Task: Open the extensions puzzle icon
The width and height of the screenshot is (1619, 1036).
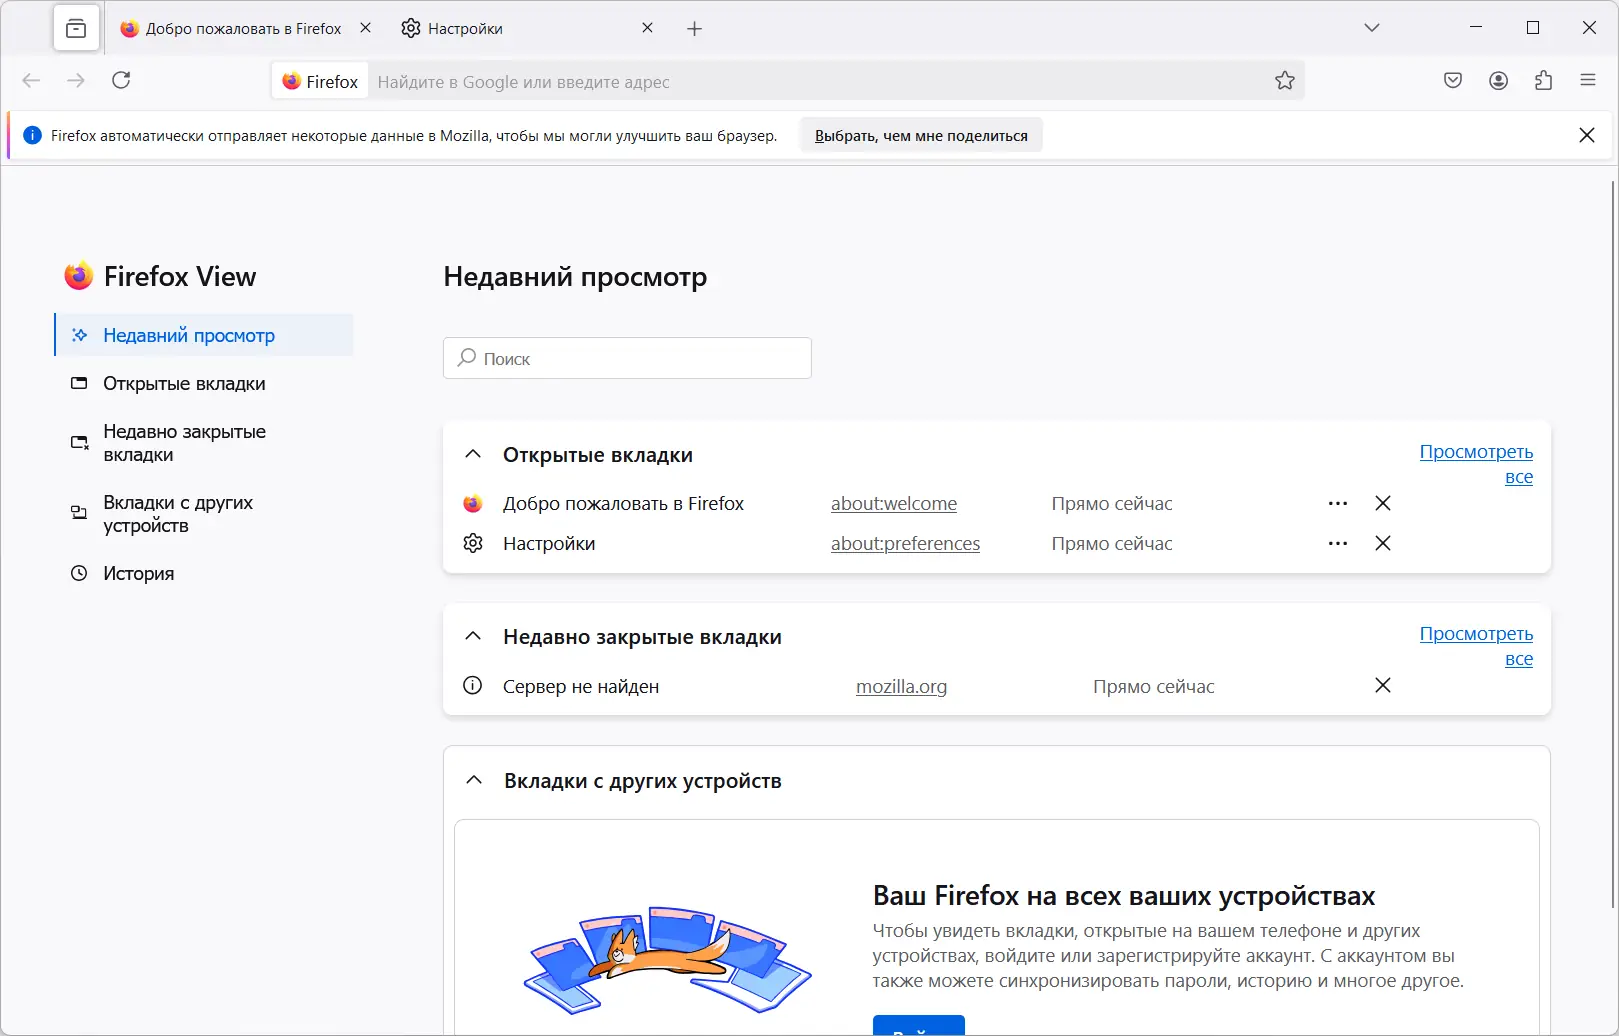Action: pos(1543,81)
